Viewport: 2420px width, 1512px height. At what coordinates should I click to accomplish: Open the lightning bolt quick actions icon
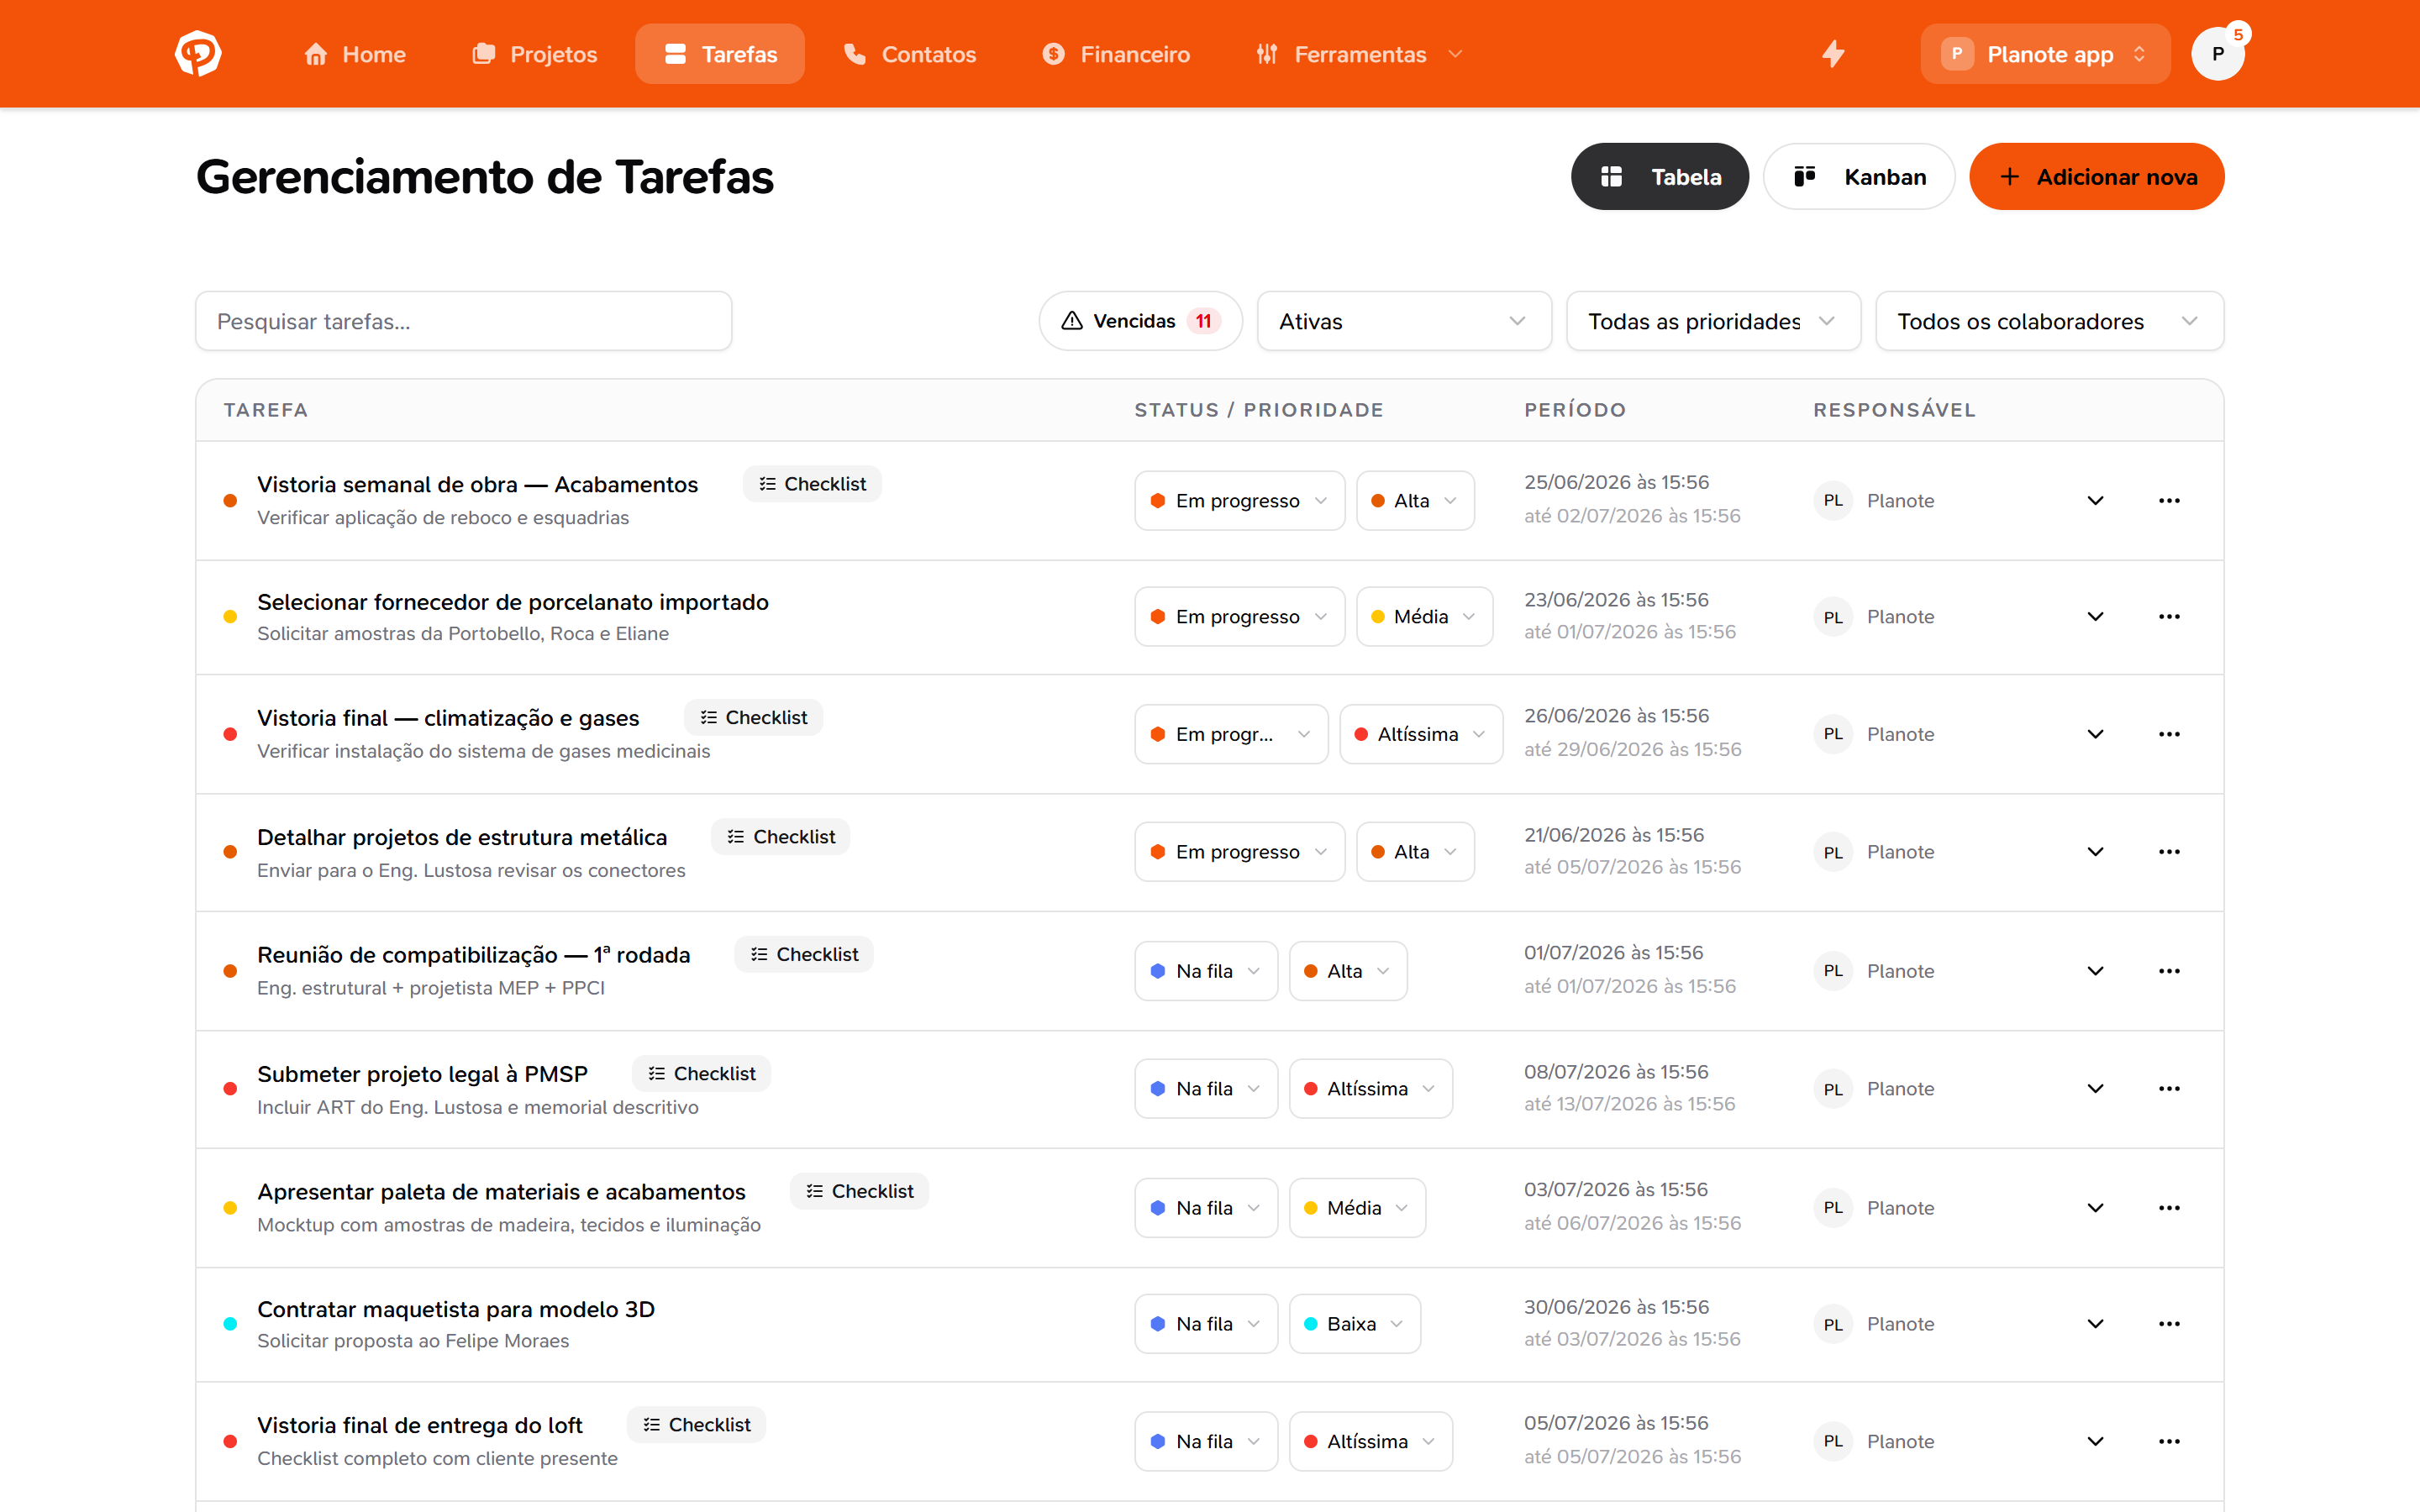[1833, 54]
